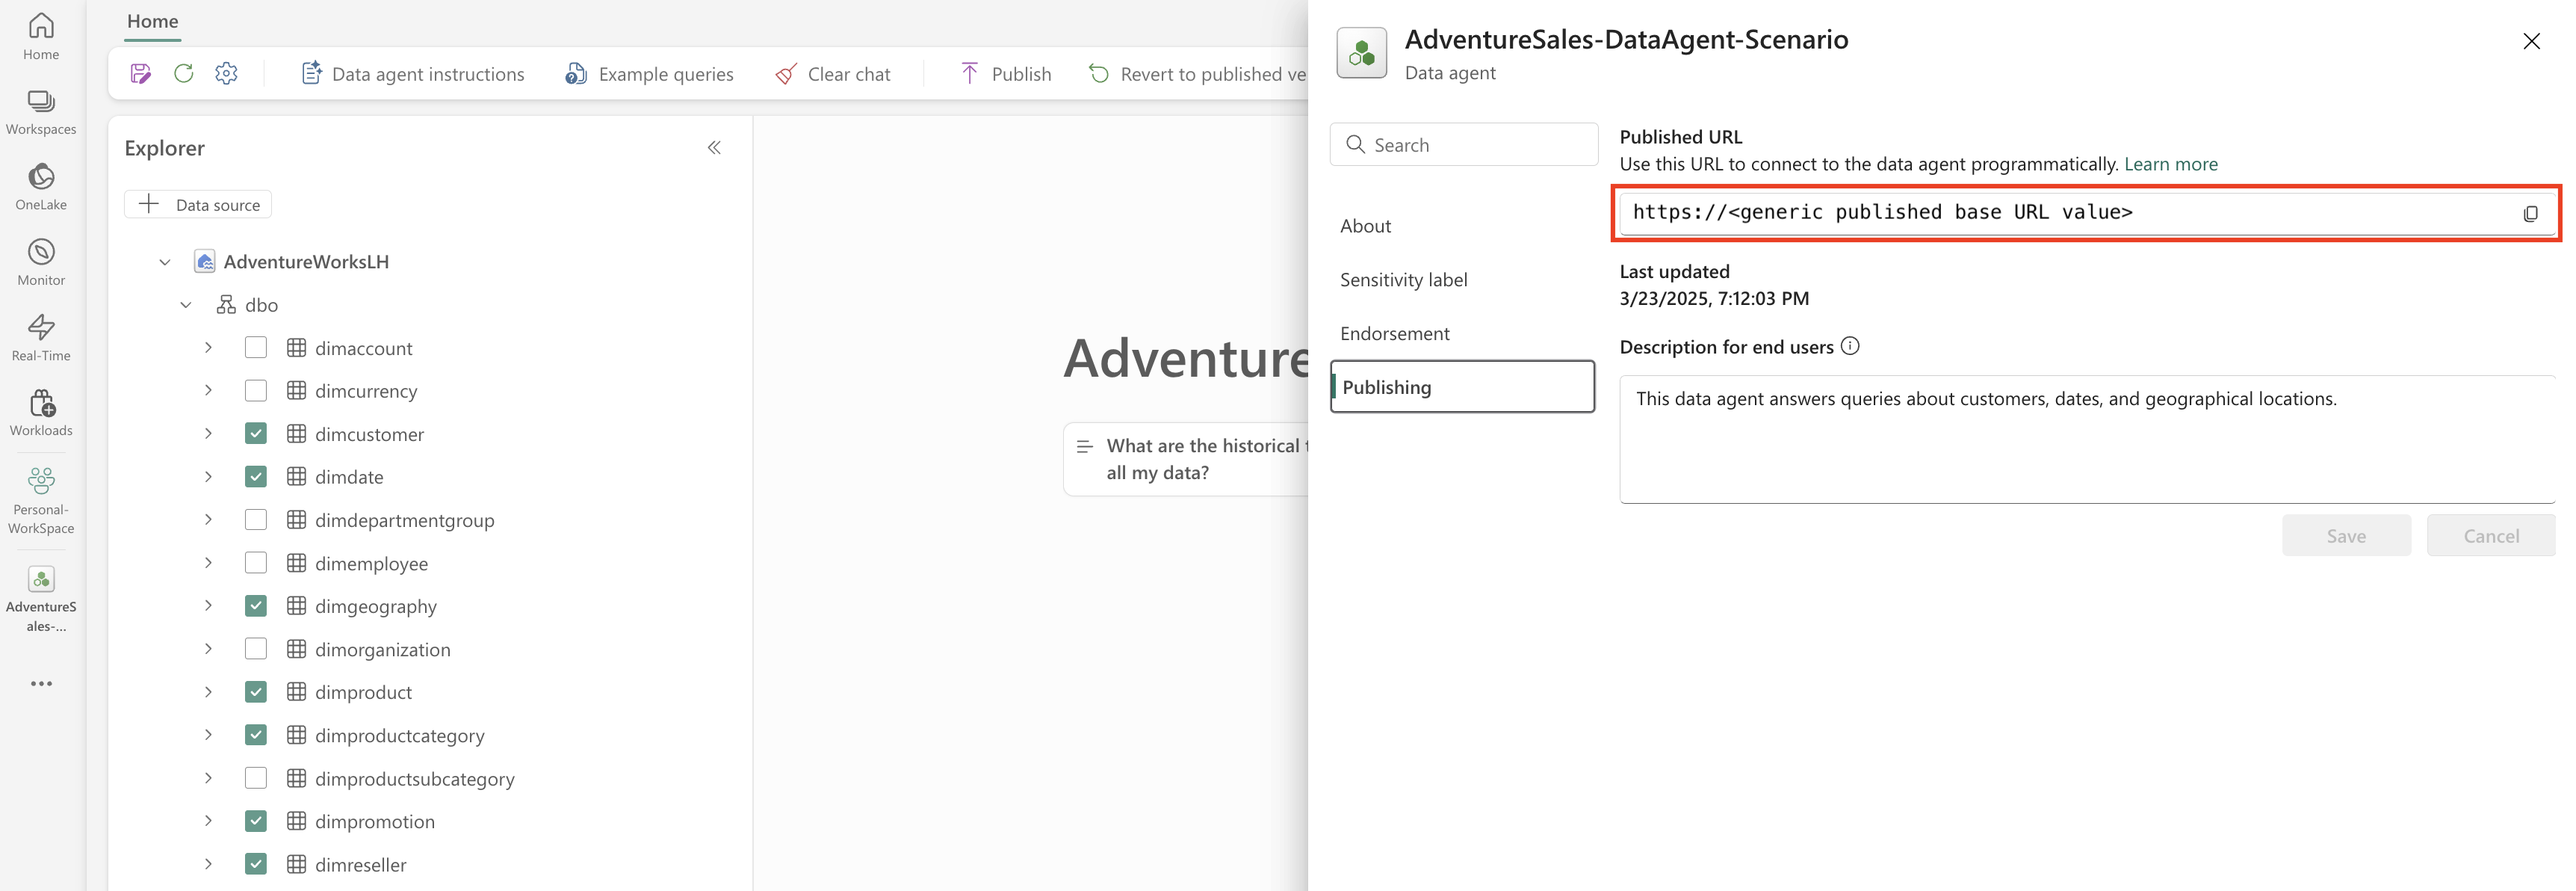Collapse the AdventureWorksLH lakehouse node
The height and width of the screenshot is (891, 2576).
165,262
